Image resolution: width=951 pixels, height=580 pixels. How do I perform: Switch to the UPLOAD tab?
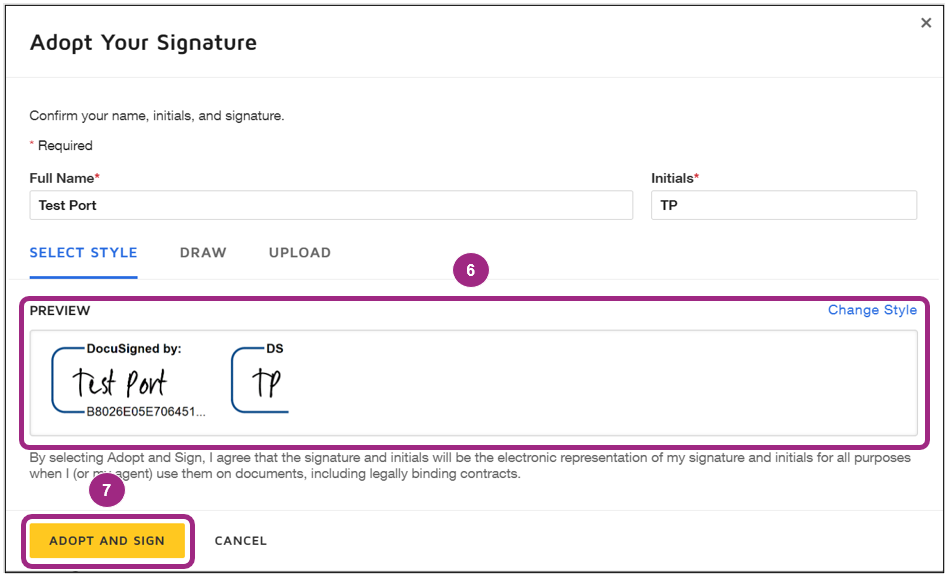pos(299,253)
